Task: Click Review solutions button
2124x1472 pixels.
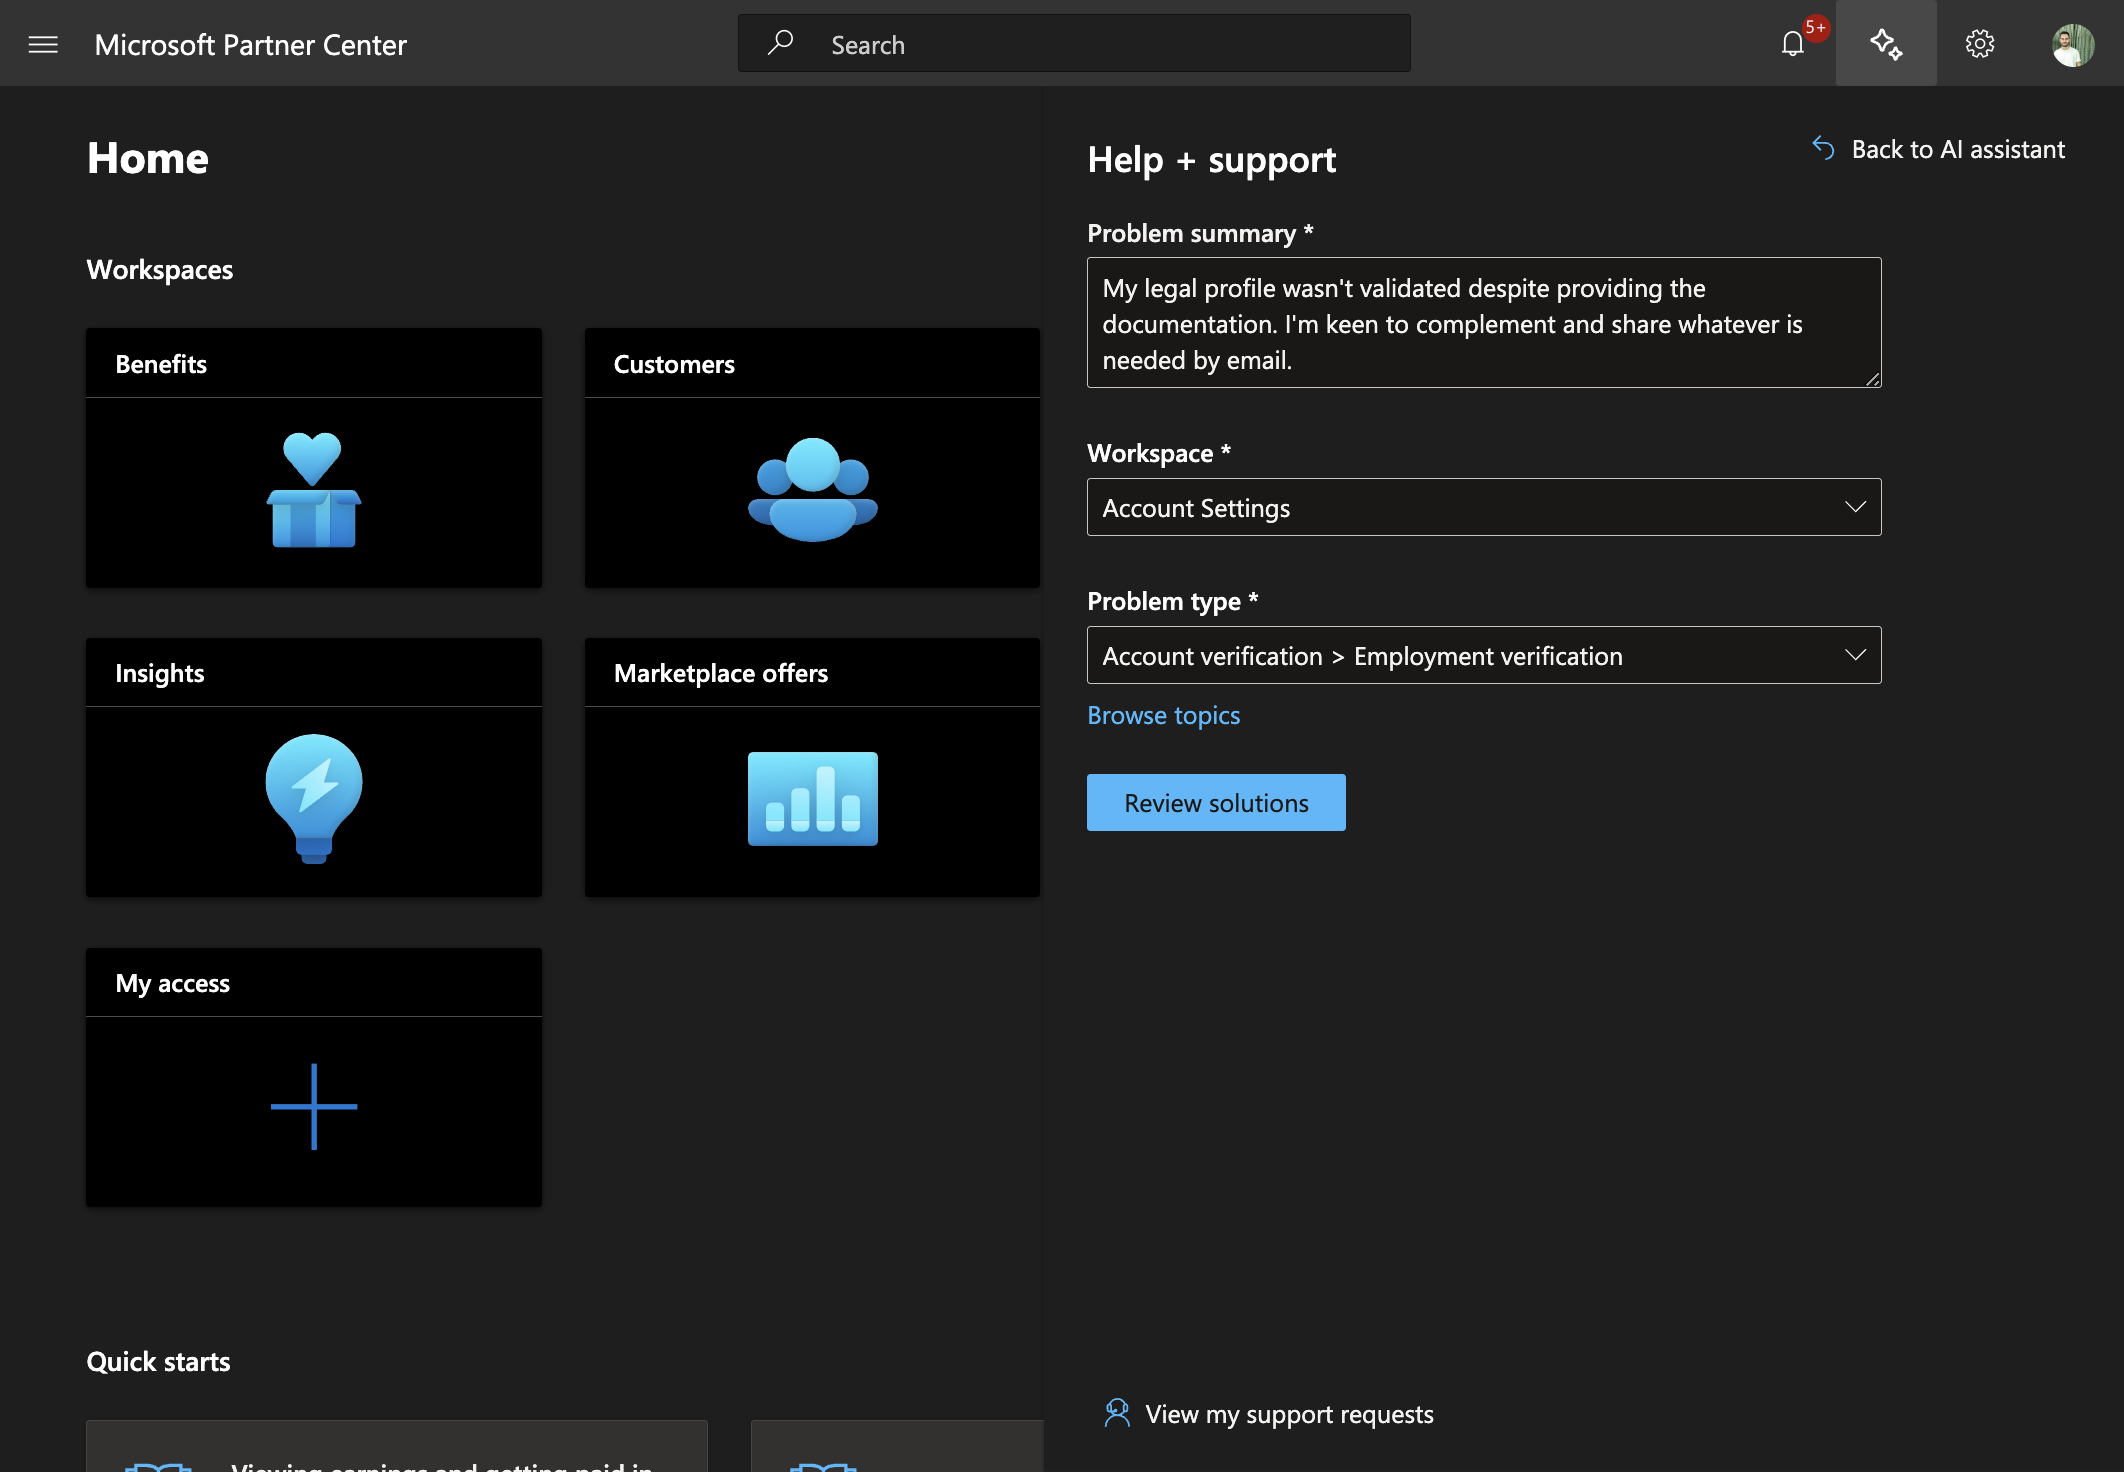Action: [x=1216, y=802]
